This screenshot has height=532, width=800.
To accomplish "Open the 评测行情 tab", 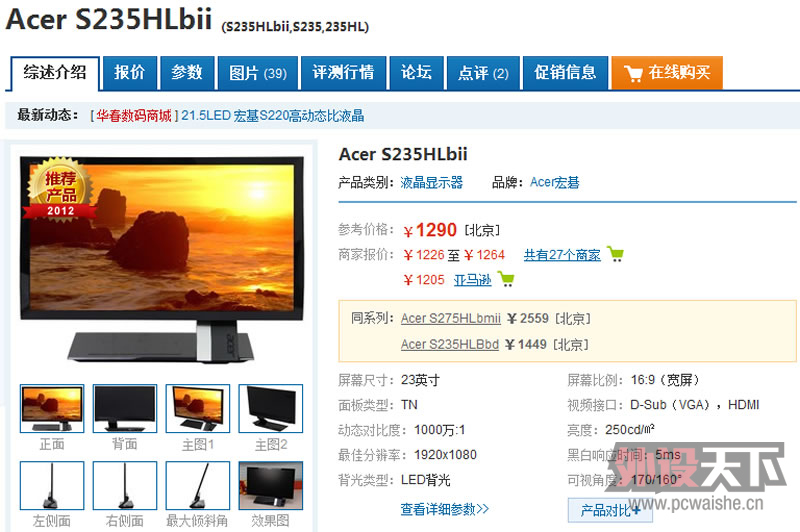I will 343,72.
